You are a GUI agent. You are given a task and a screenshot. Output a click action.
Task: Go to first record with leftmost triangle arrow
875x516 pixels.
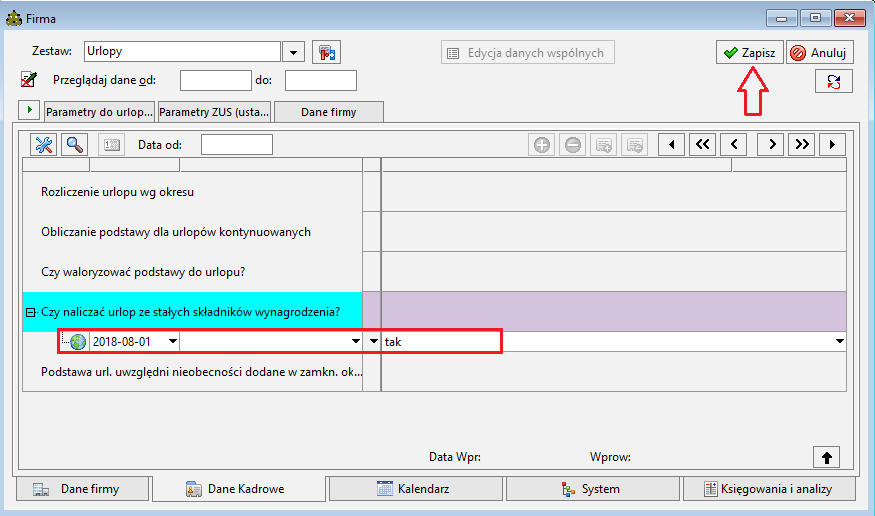point(671,145)
